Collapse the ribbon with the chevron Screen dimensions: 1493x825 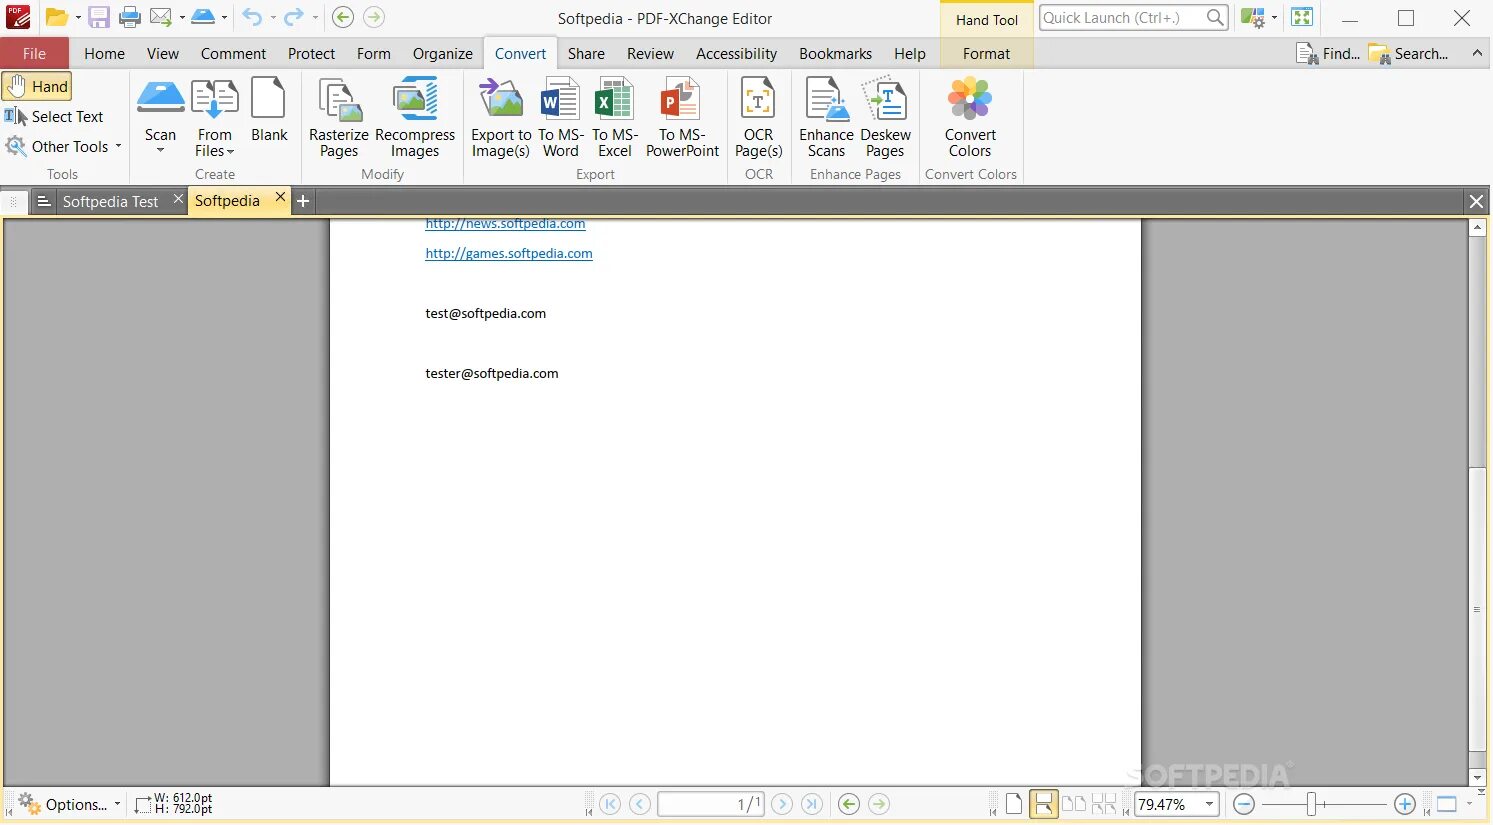click(1477, 53)
